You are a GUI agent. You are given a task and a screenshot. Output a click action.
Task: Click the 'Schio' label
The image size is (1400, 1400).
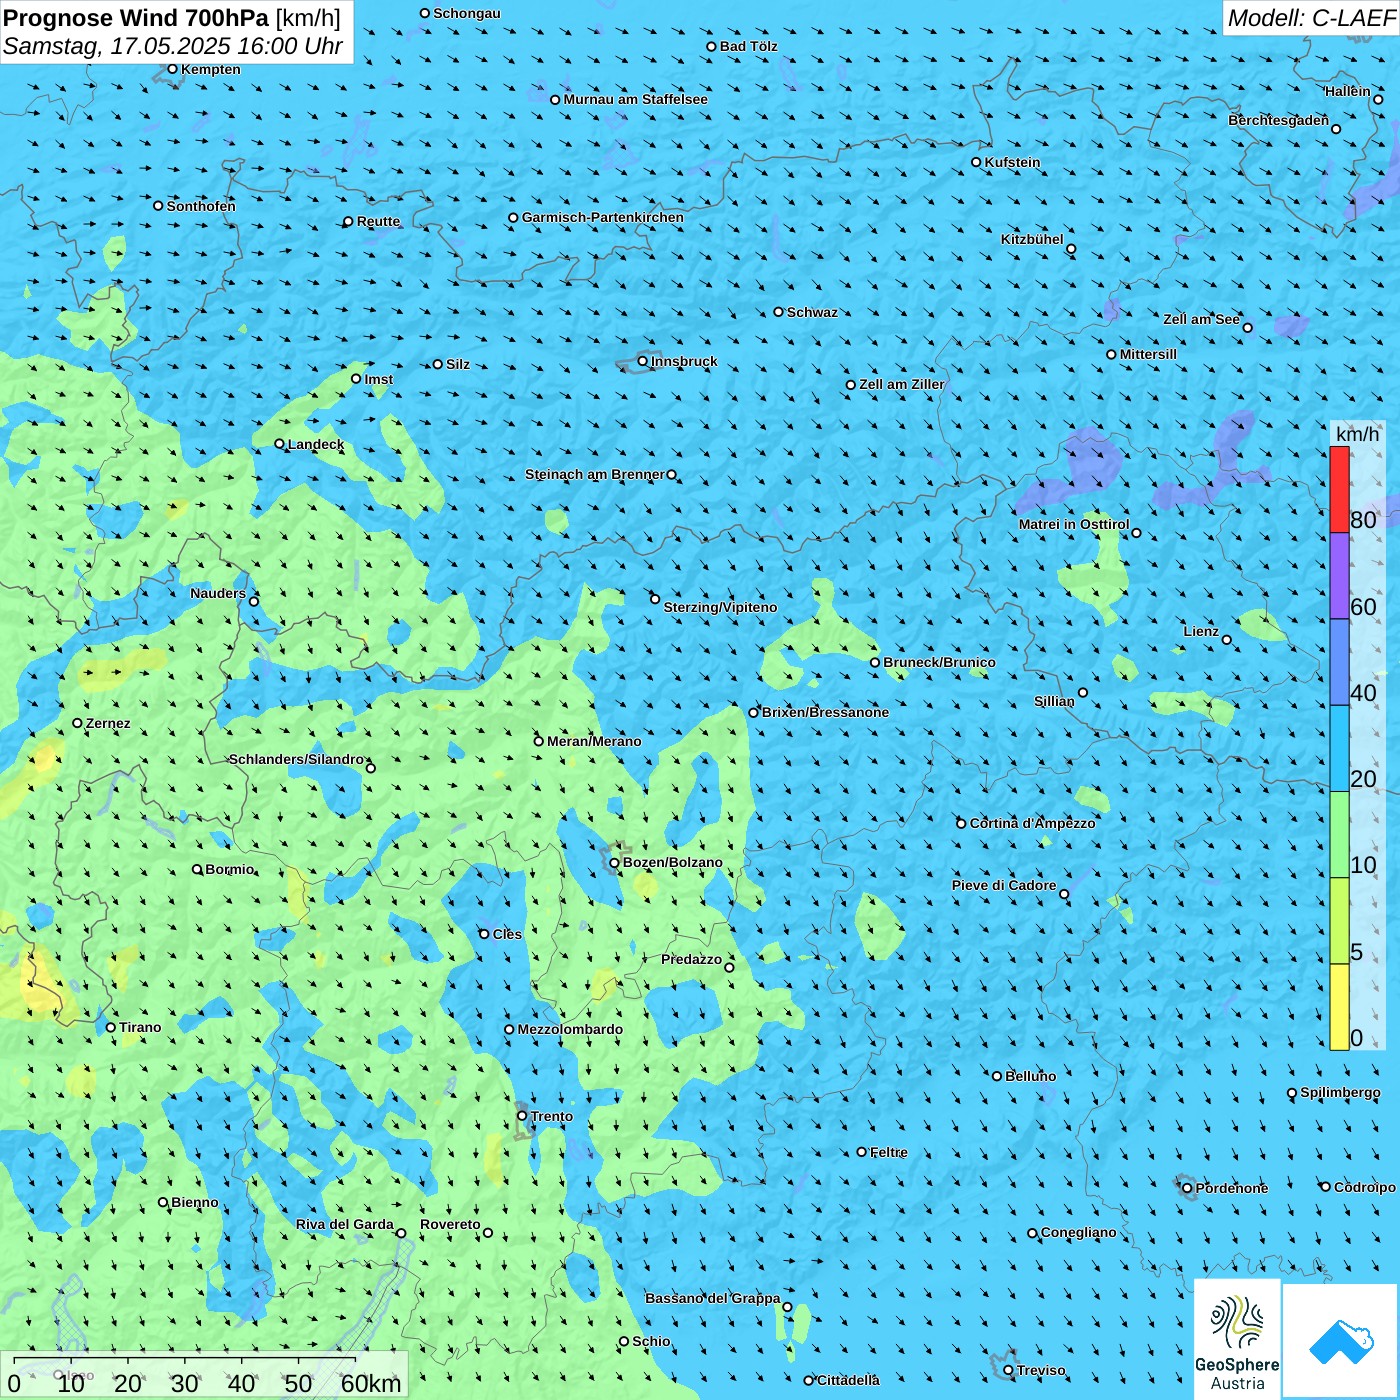point(651,1341)
